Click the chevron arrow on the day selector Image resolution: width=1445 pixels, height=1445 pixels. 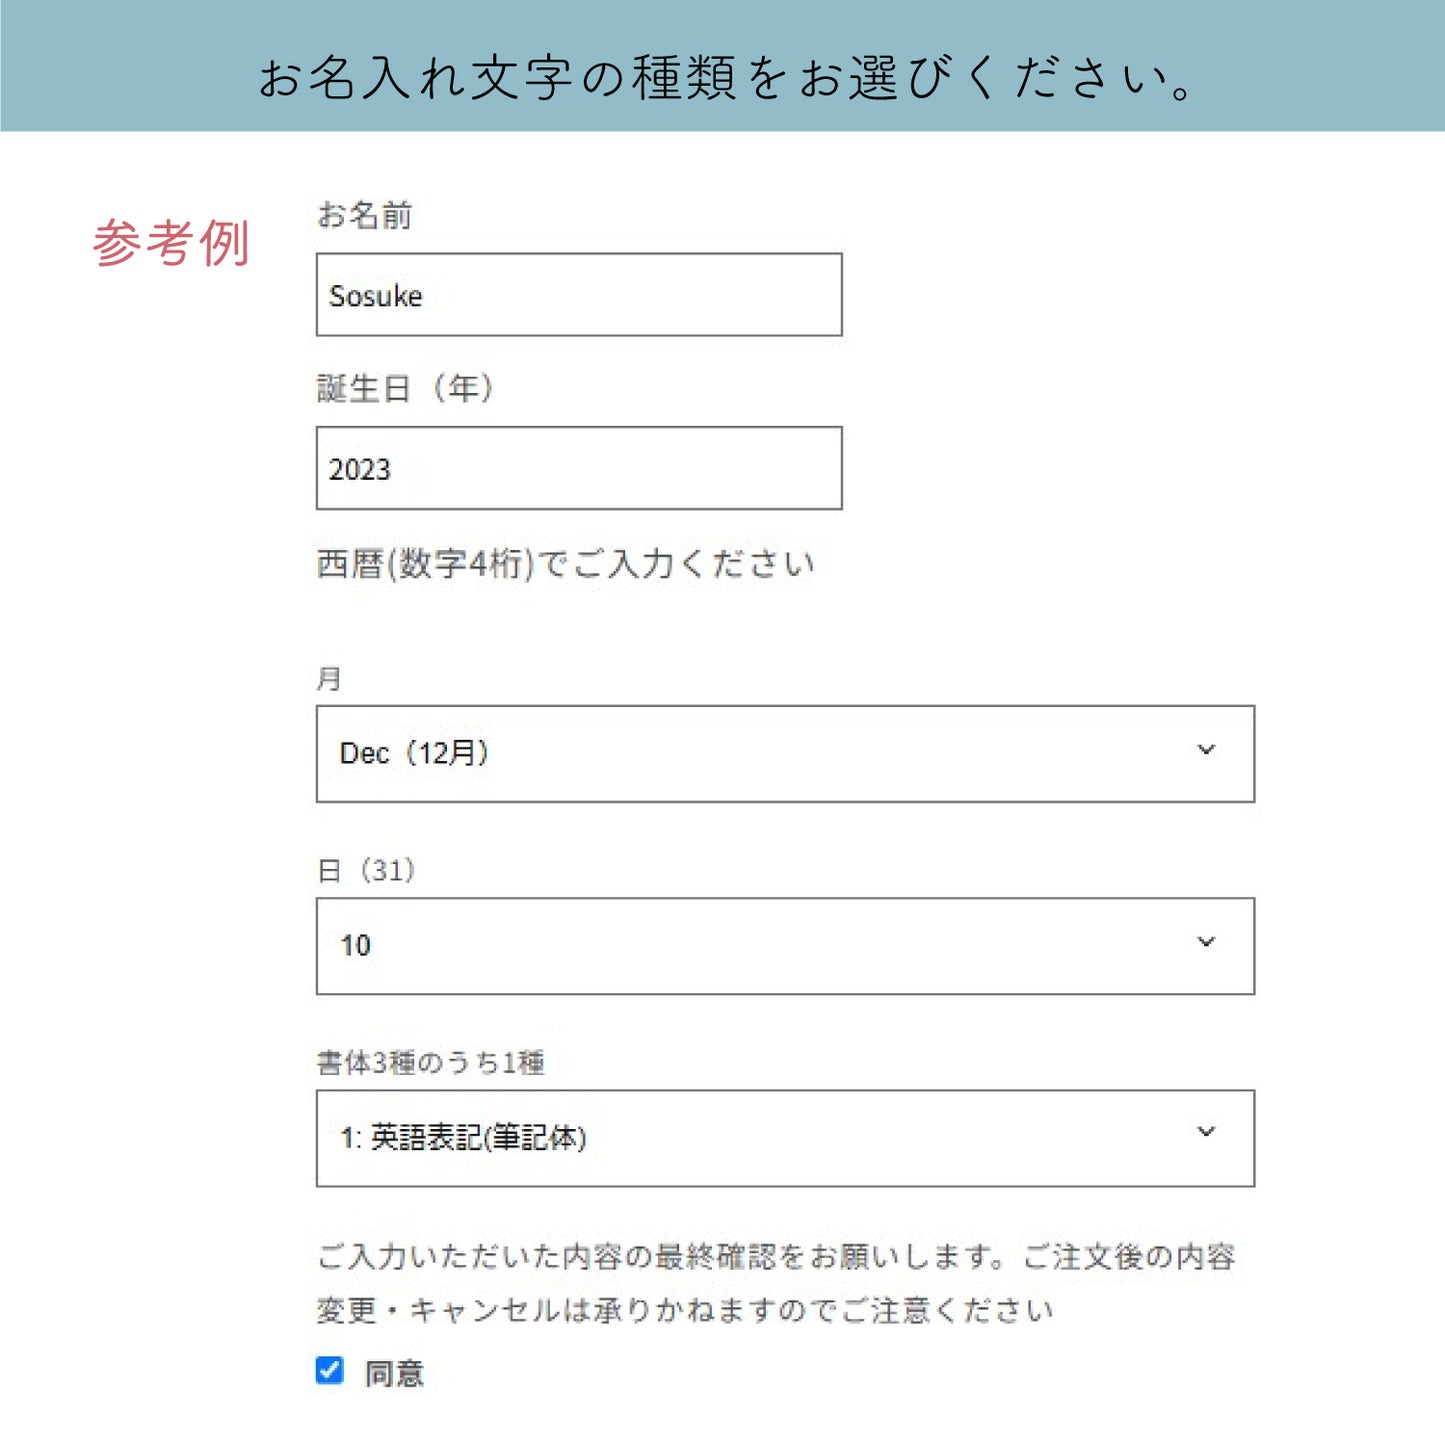point(1206,942)
